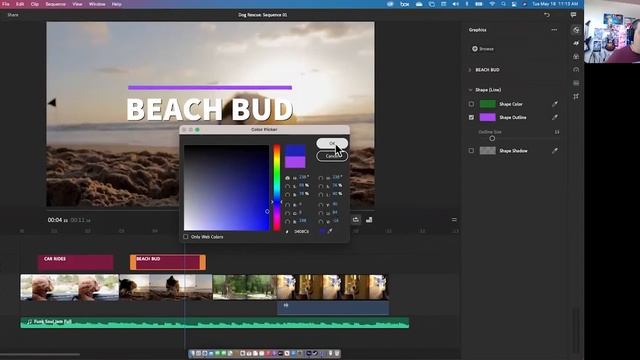Open the Window menu

coord(97,4)
